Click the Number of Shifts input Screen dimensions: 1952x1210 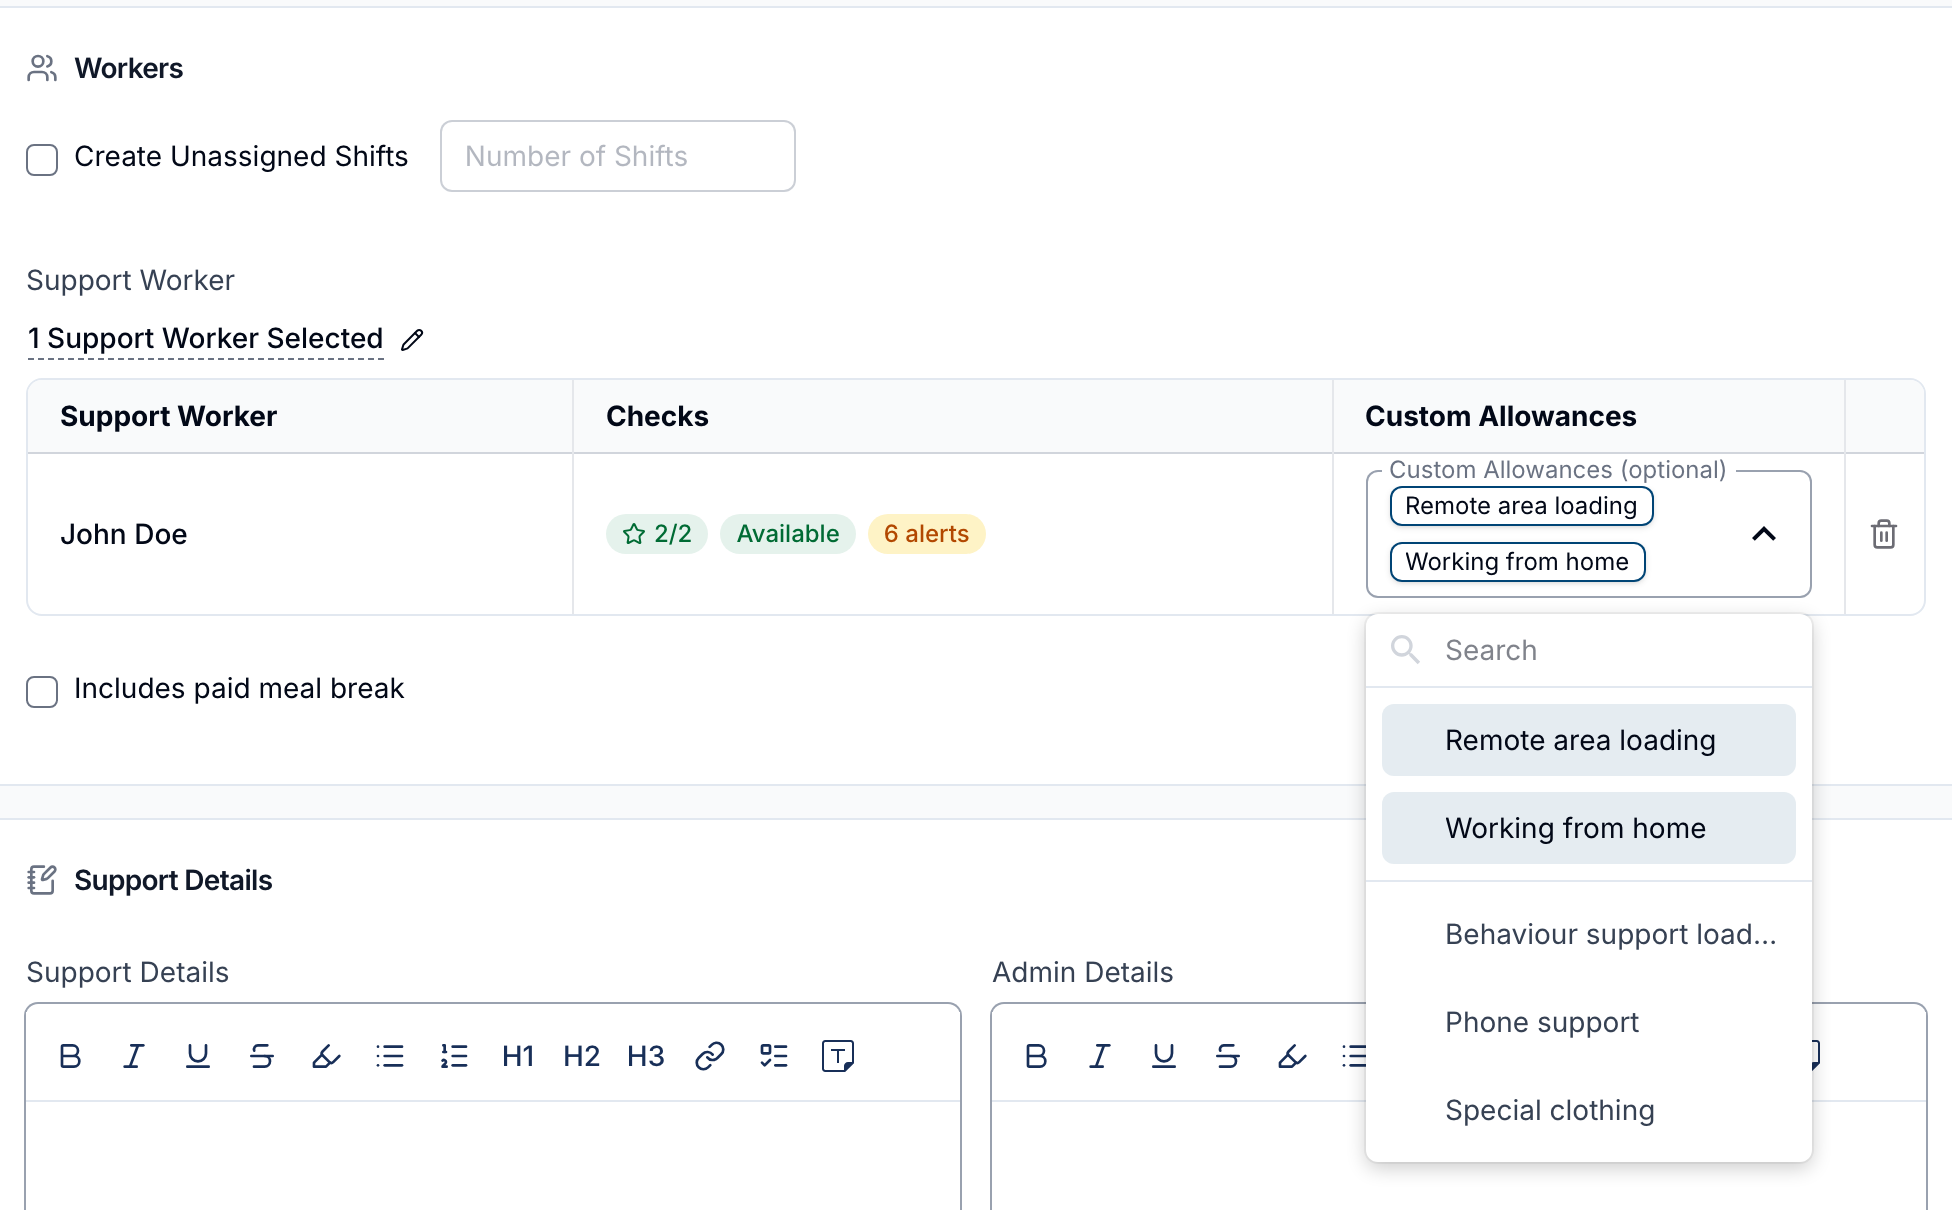(618, 156)
